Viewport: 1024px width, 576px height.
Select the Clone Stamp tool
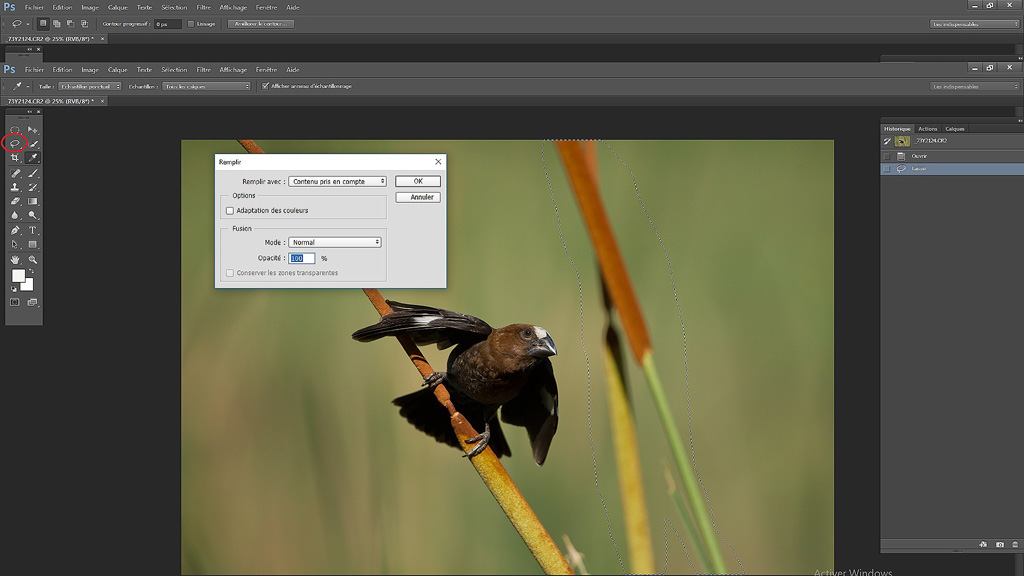pyautogui.click(x=15, y=187)
